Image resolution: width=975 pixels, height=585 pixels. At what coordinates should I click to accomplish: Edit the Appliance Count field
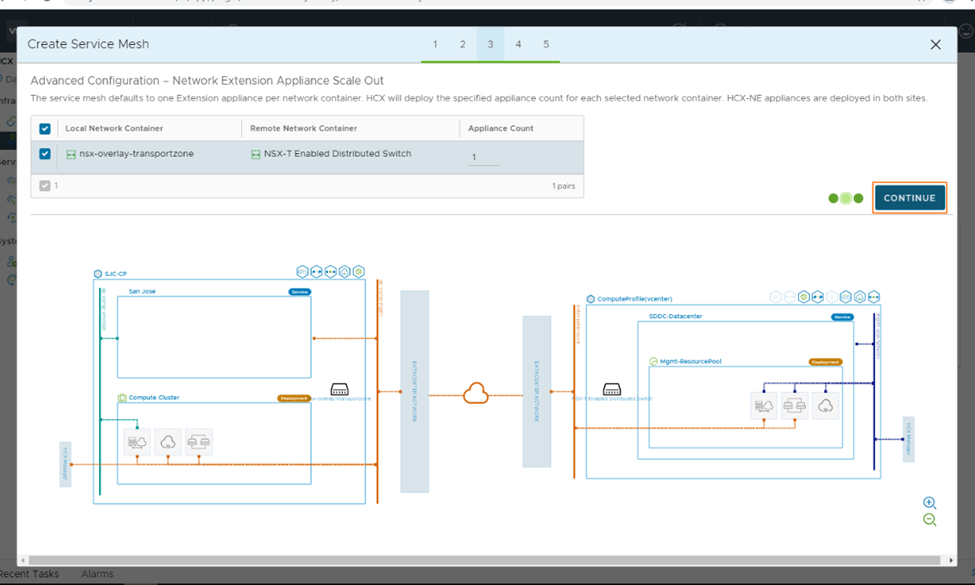point(484,157)
